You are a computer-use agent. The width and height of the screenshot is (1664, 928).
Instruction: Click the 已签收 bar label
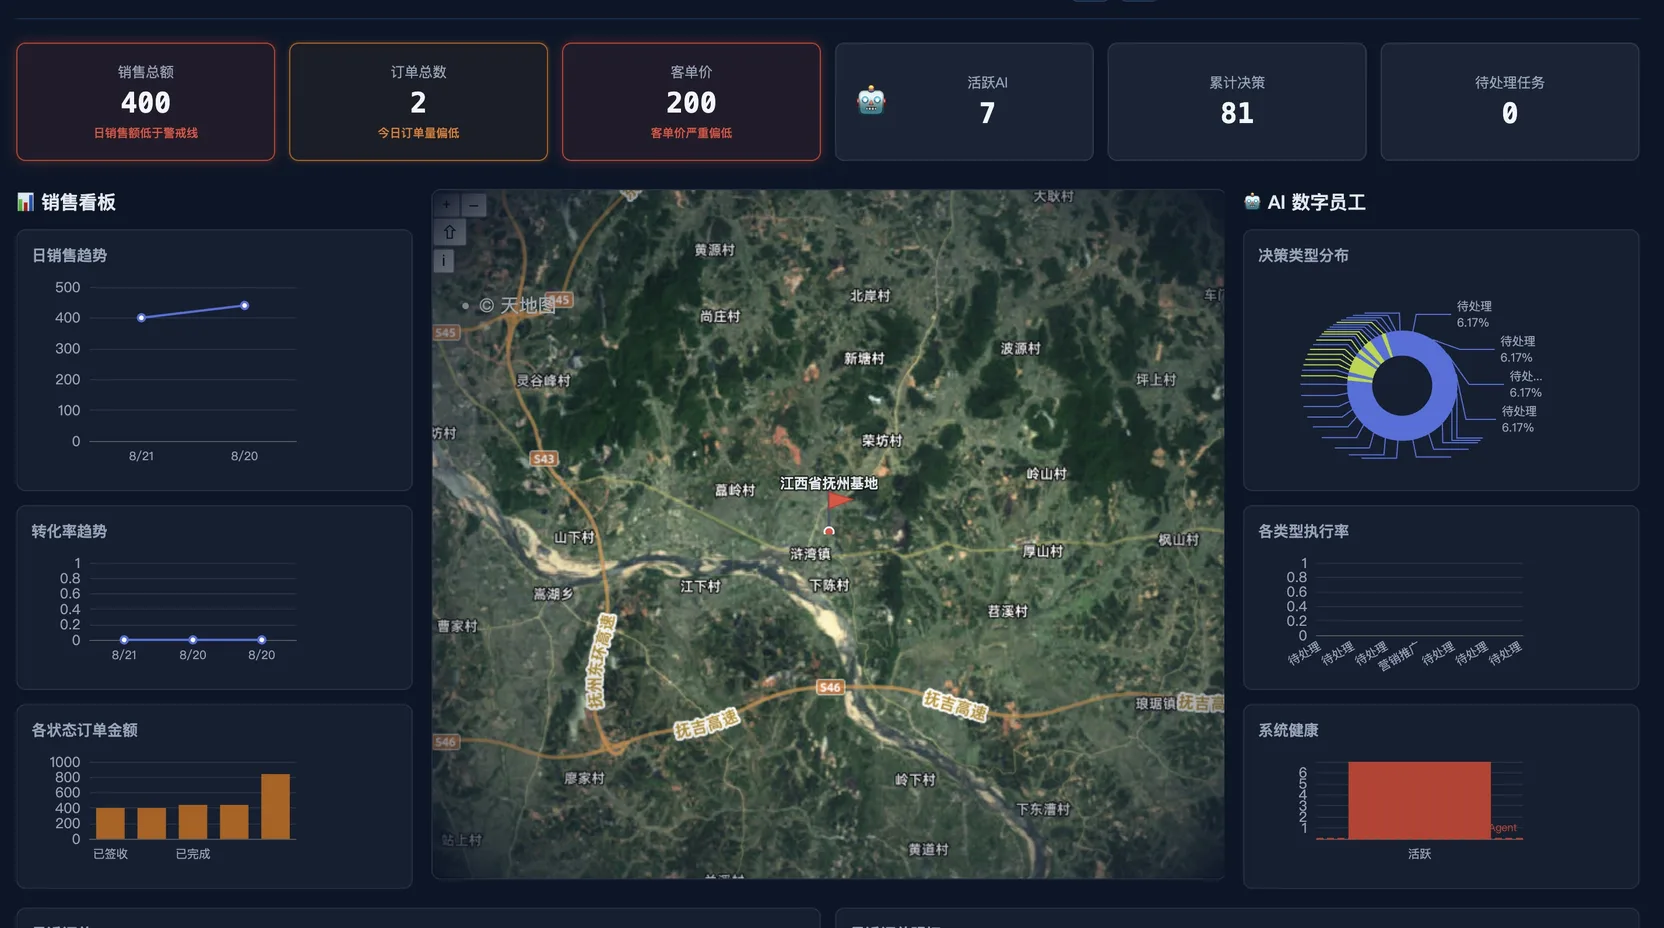click(111, 854)
